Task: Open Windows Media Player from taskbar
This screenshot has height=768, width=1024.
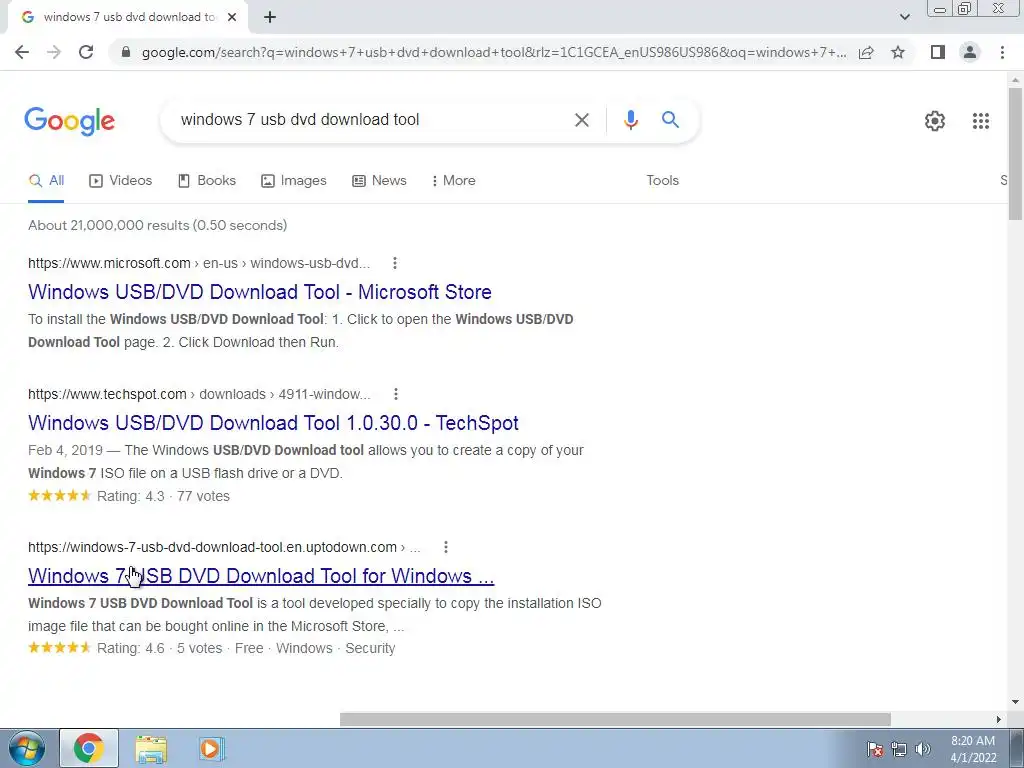Action: click(x=211, y=749)
